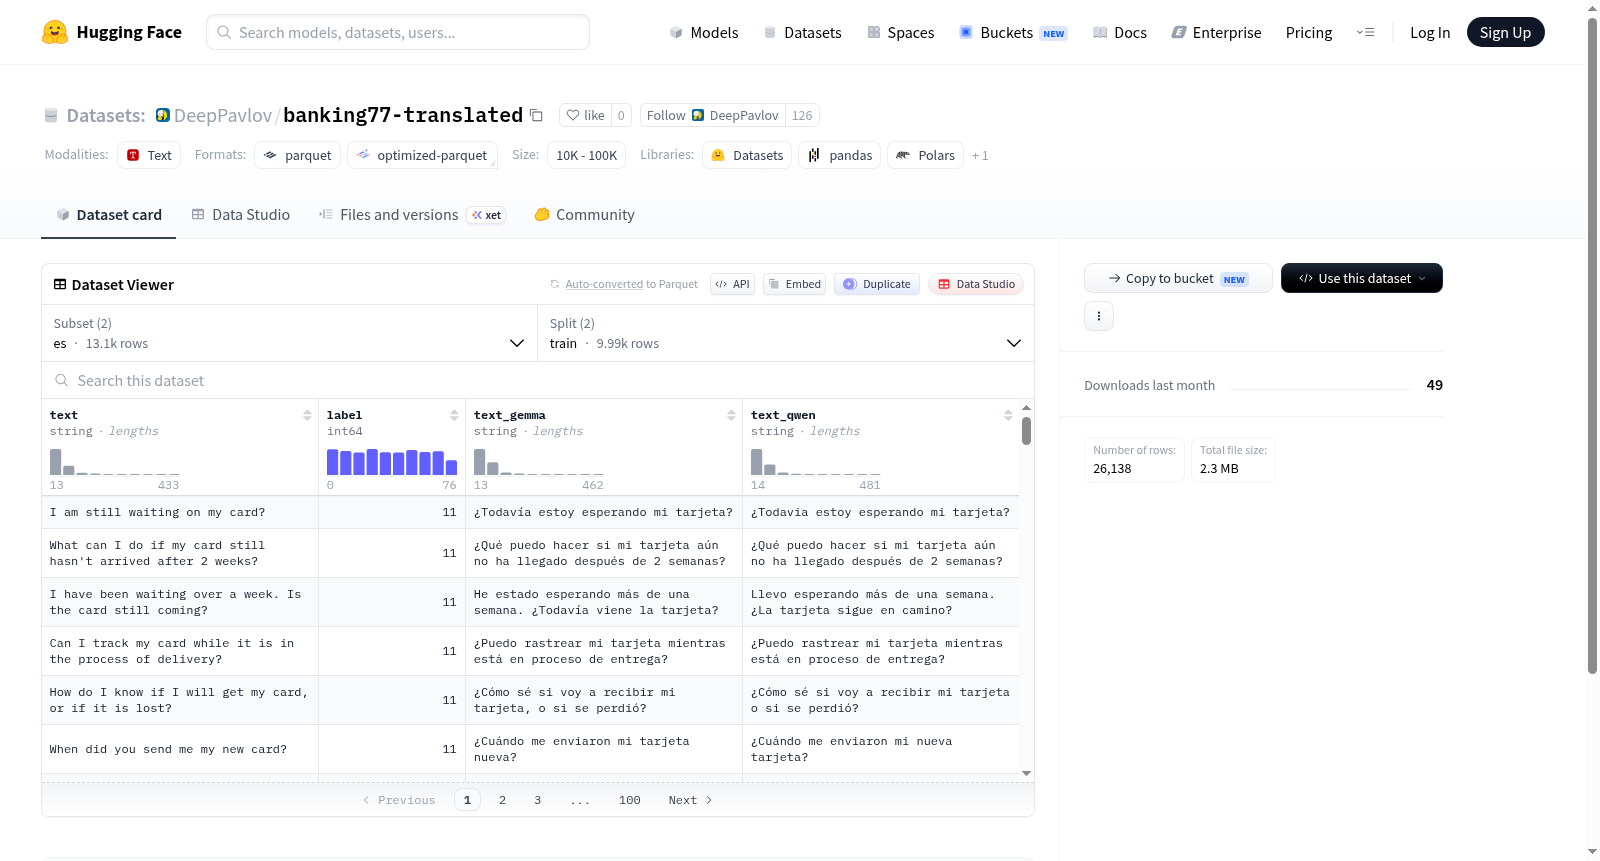Focus the main search models field
1600x861 pixels.
tap(398, 32)
